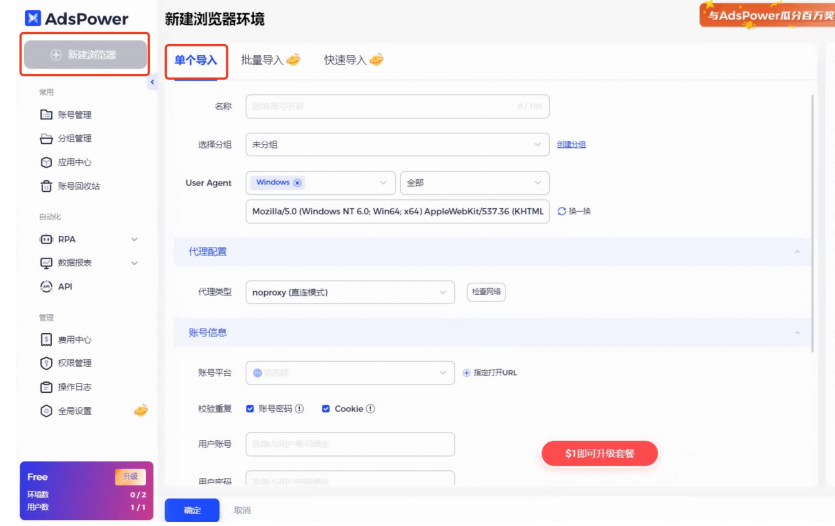Open the RPA robot icon
Viewport: 835px width, 526px height.
46,239
